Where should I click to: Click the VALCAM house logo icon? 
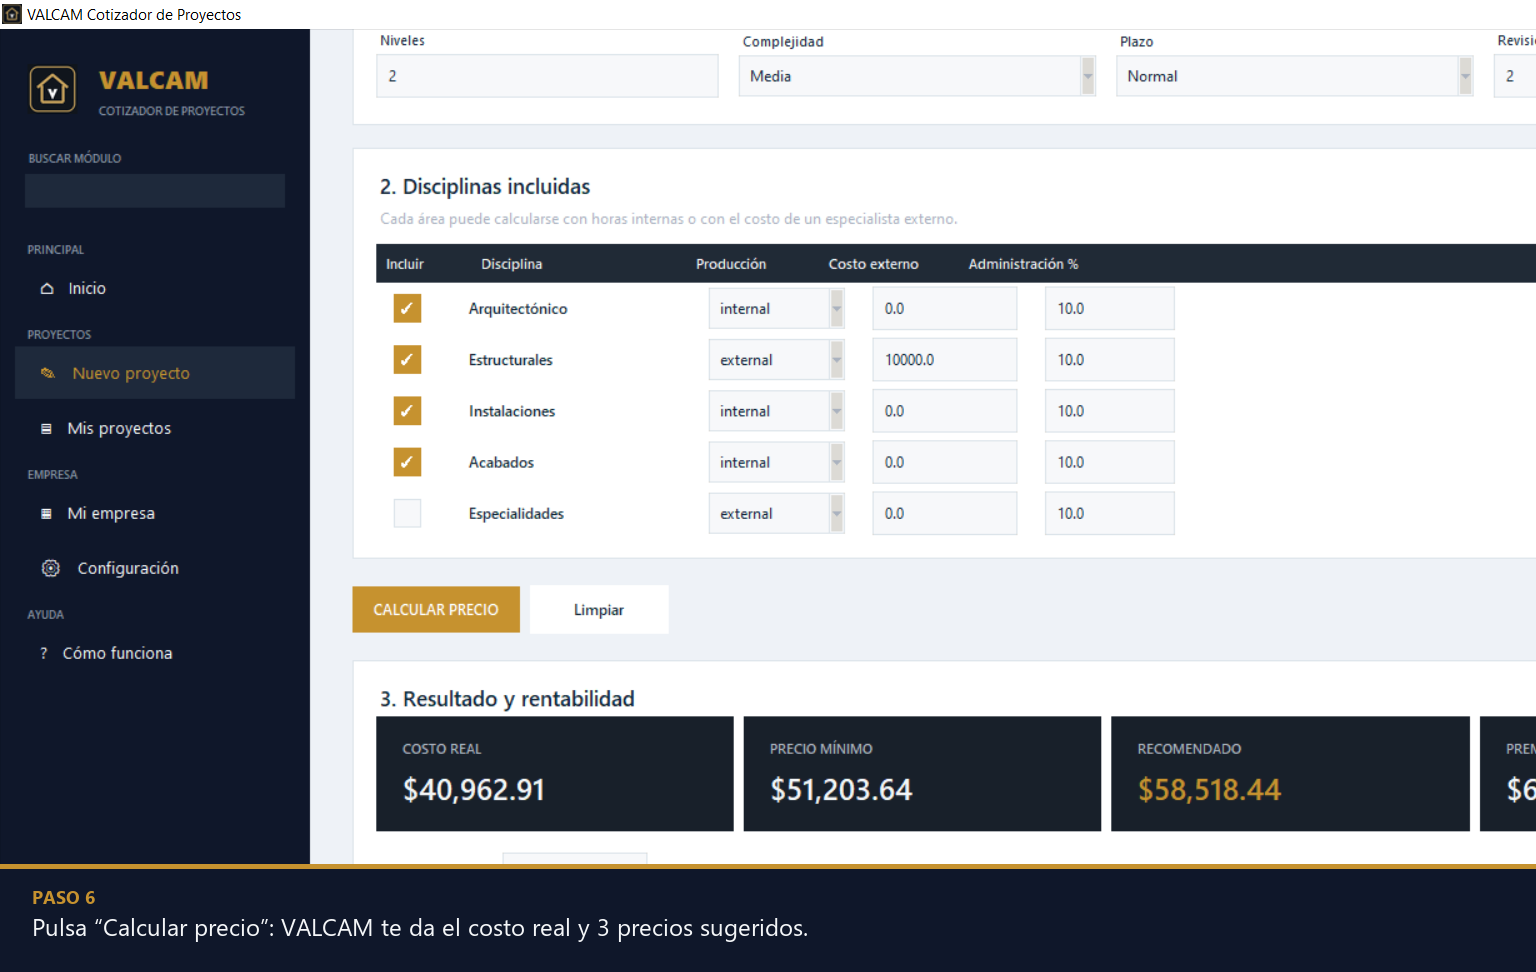pos(52,90)
